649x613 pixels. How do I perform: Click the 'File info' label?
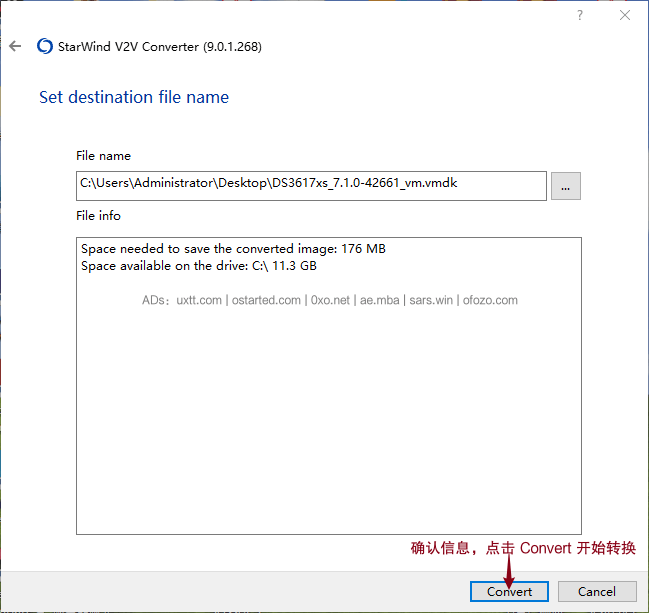98,216
